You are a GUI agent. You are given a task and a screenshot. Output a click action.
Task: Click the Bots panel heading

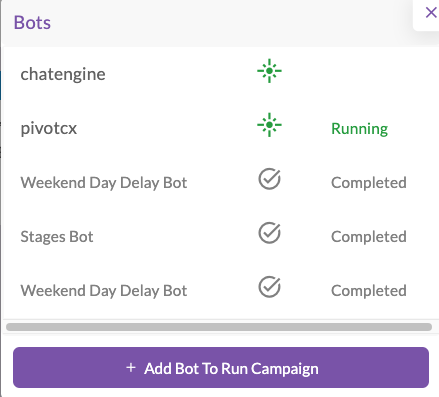click(x=32, y=23)
